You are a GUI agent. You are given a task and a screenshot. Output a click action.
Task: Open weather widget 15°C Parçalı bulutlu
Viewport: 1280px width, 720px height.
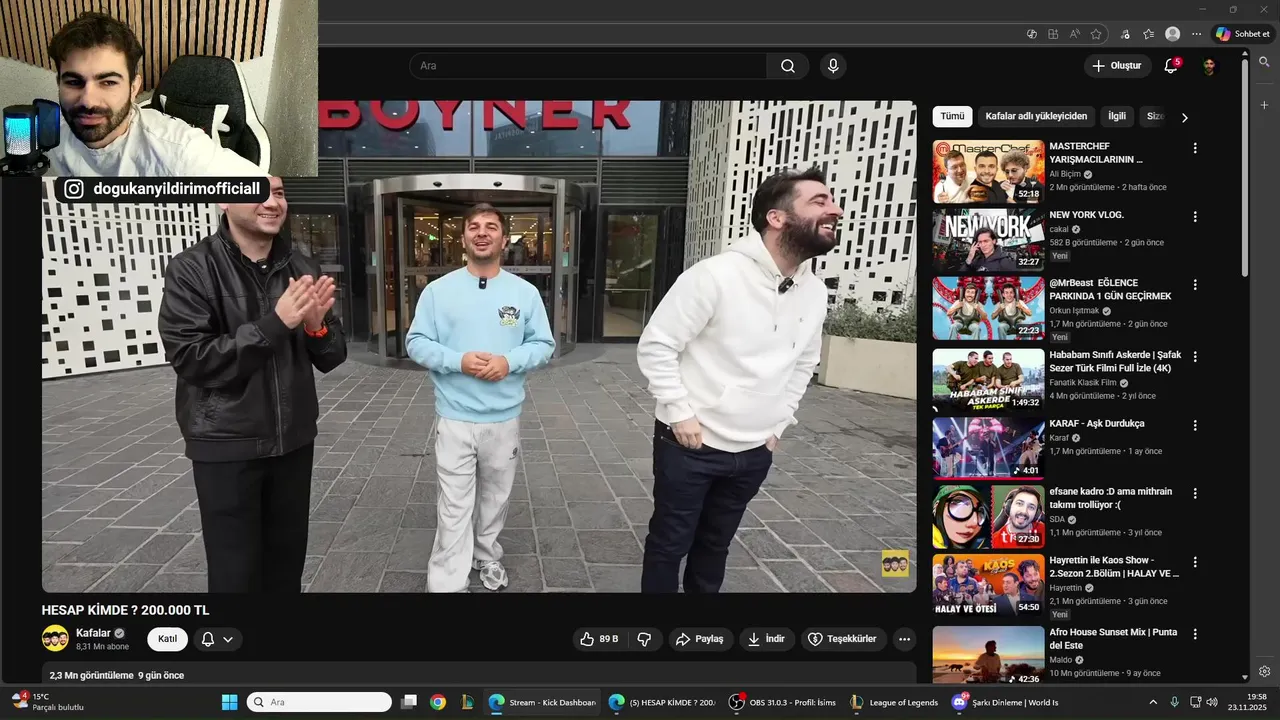click(48, 702)
